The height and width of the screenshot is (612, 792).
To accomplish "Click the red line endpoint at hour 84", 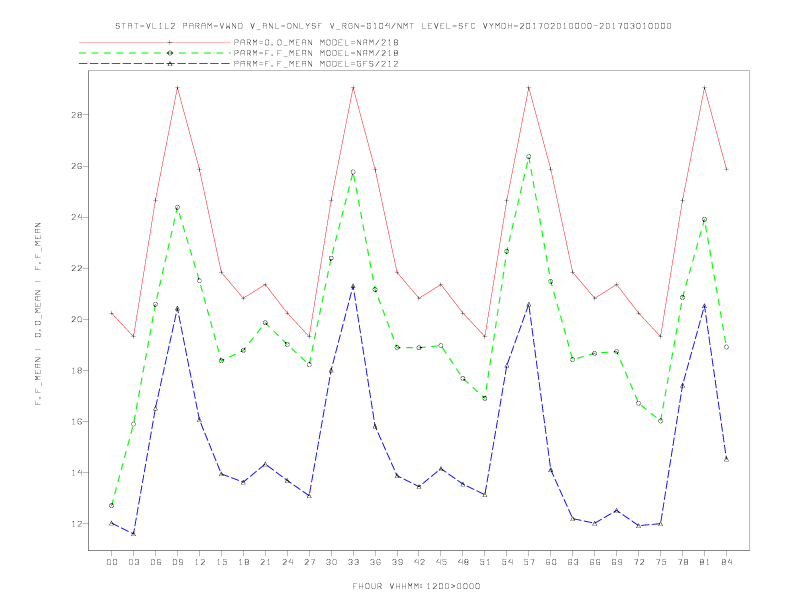I will (x=726, y=169).
